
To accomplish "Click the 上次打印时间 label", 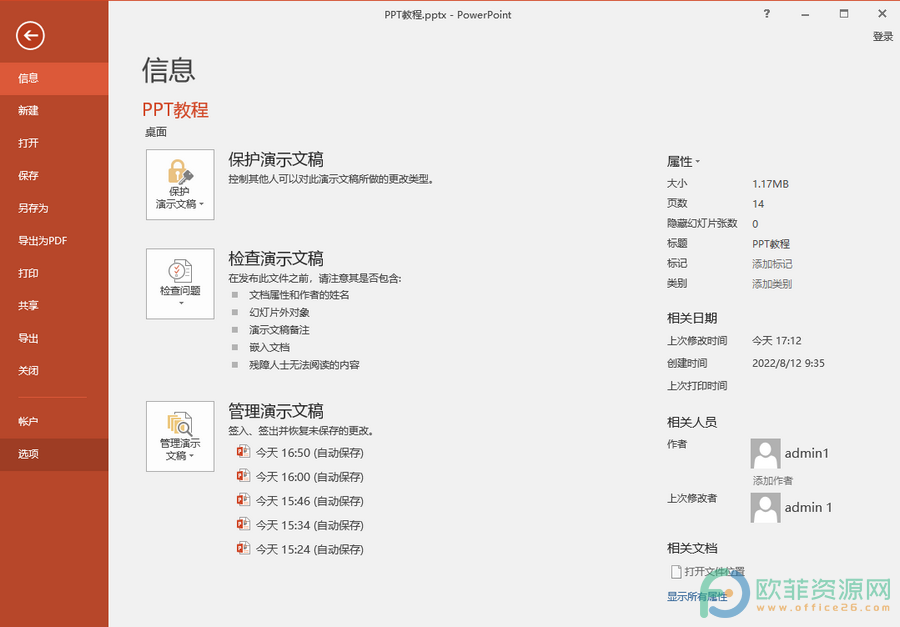I will pyautogui.click(x=697, y=386).
